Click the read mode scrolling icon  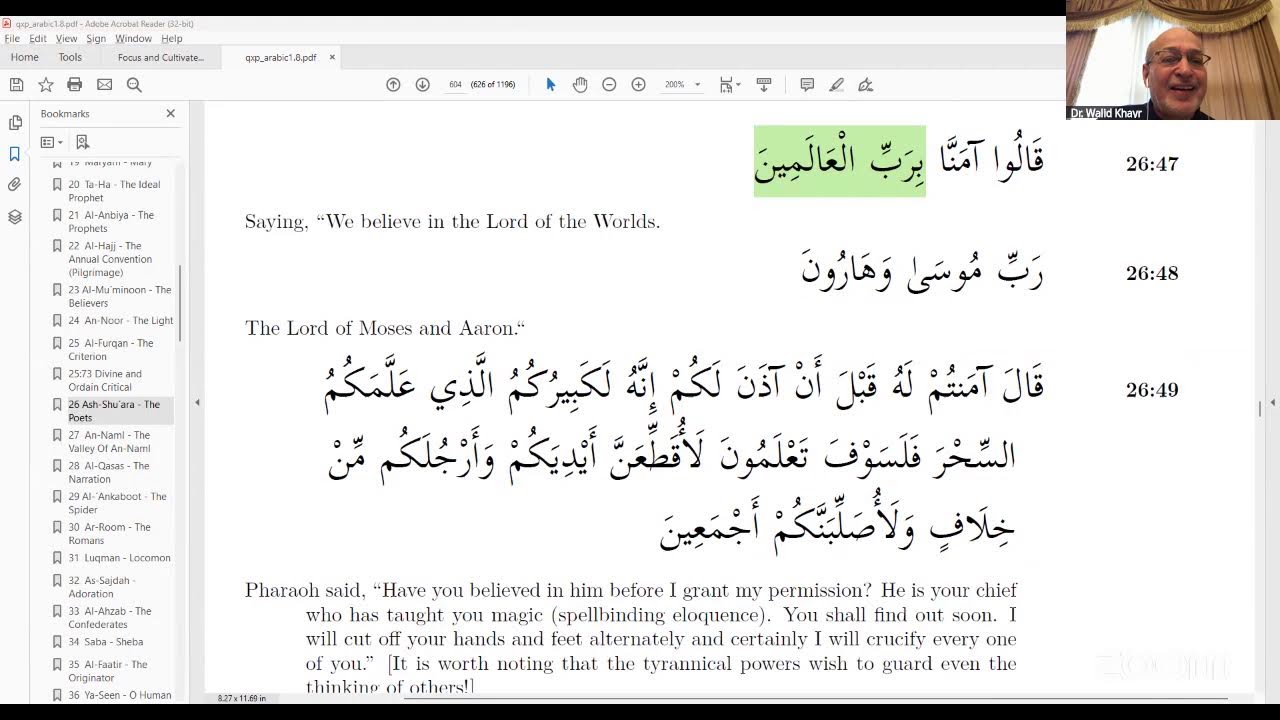click(x=764, y=85)
